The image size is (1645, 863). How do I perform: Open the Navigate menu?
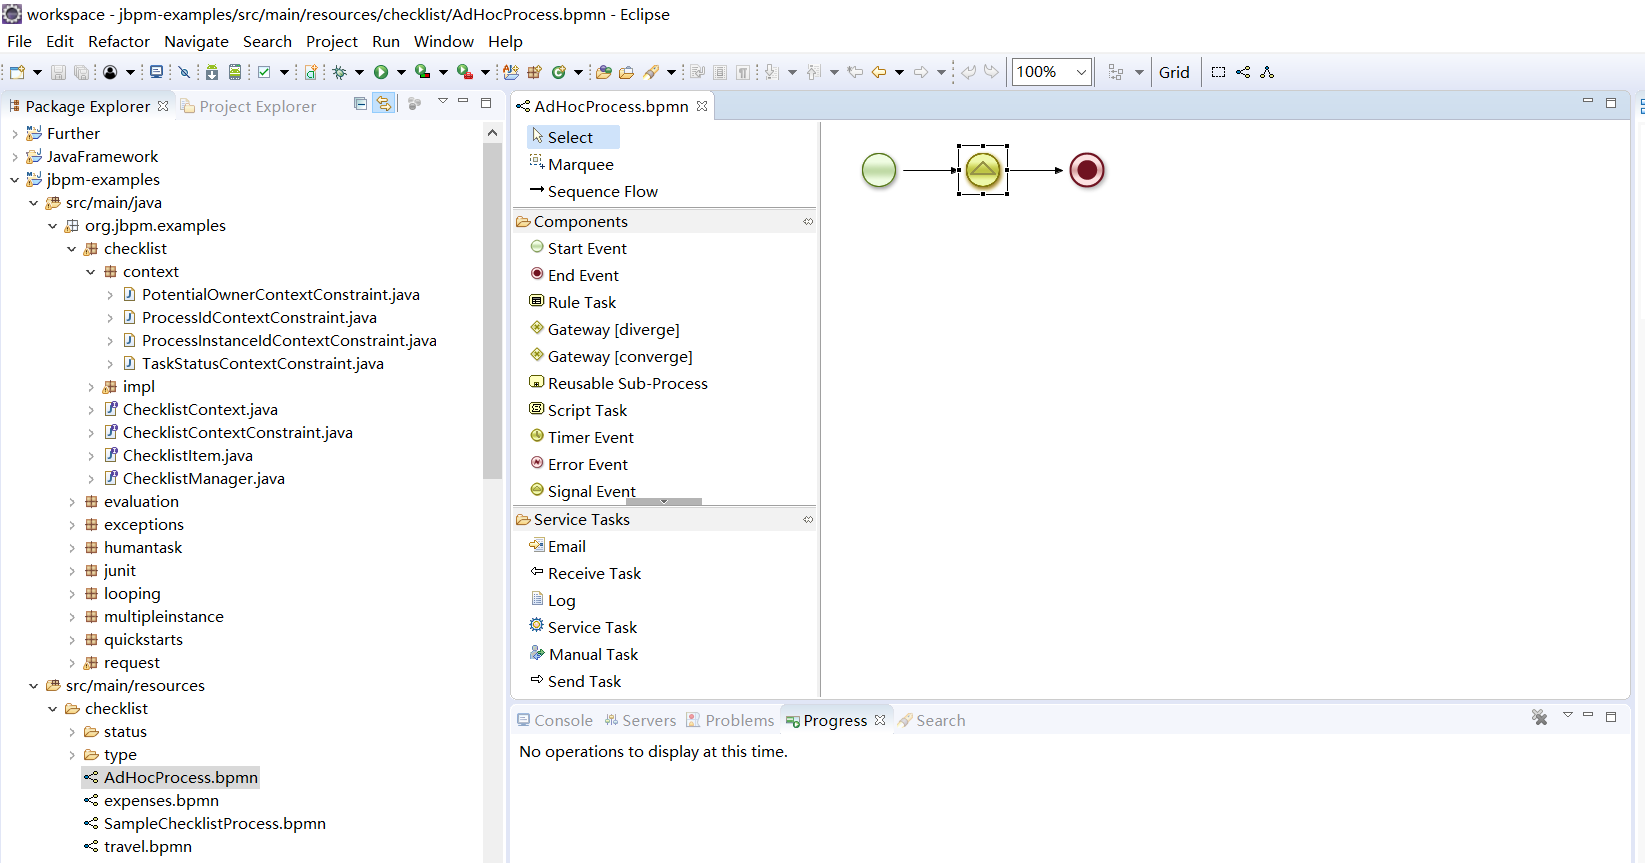196,41
